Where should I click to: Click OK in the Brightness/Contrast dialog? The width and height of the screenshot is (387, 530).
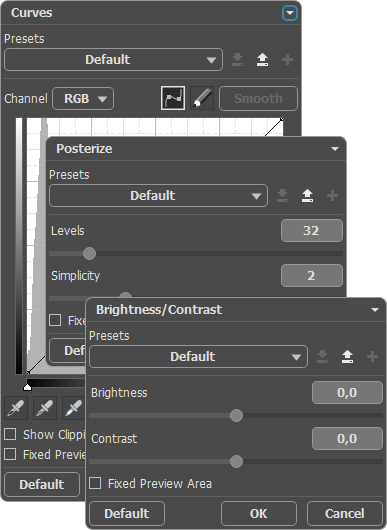[x=259, y=513]
